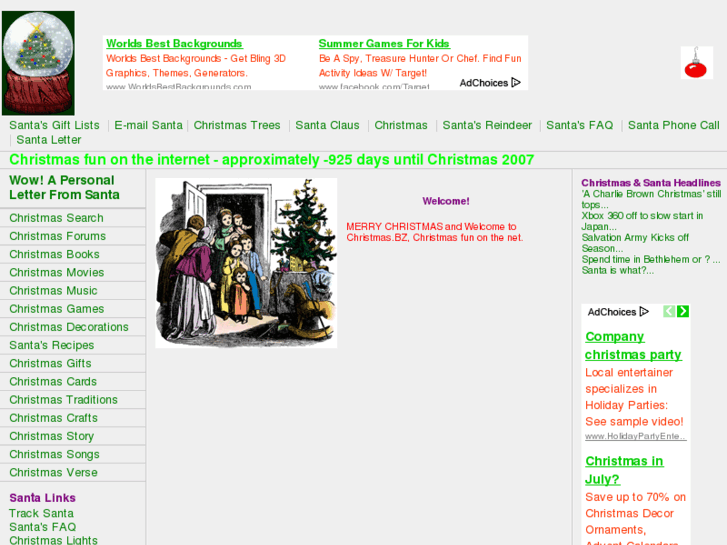Open Christmas in July? ad
Viewport: 727px width, 545px height.
pyautogui.click(x=624, y=470)
